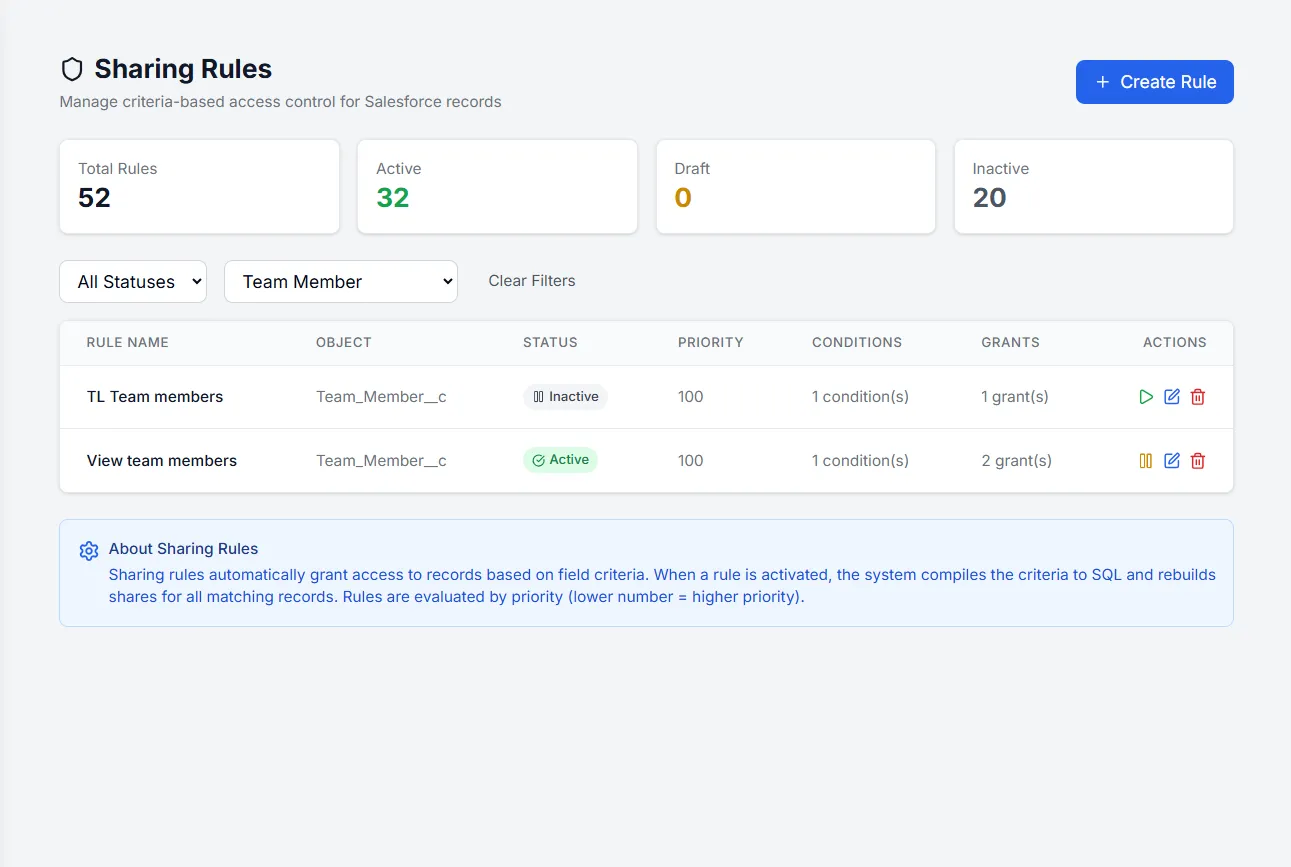Click the Actions column header
Image resolution: width=1291 pixels, height=867 pixels.
(x=1175, y=342)
